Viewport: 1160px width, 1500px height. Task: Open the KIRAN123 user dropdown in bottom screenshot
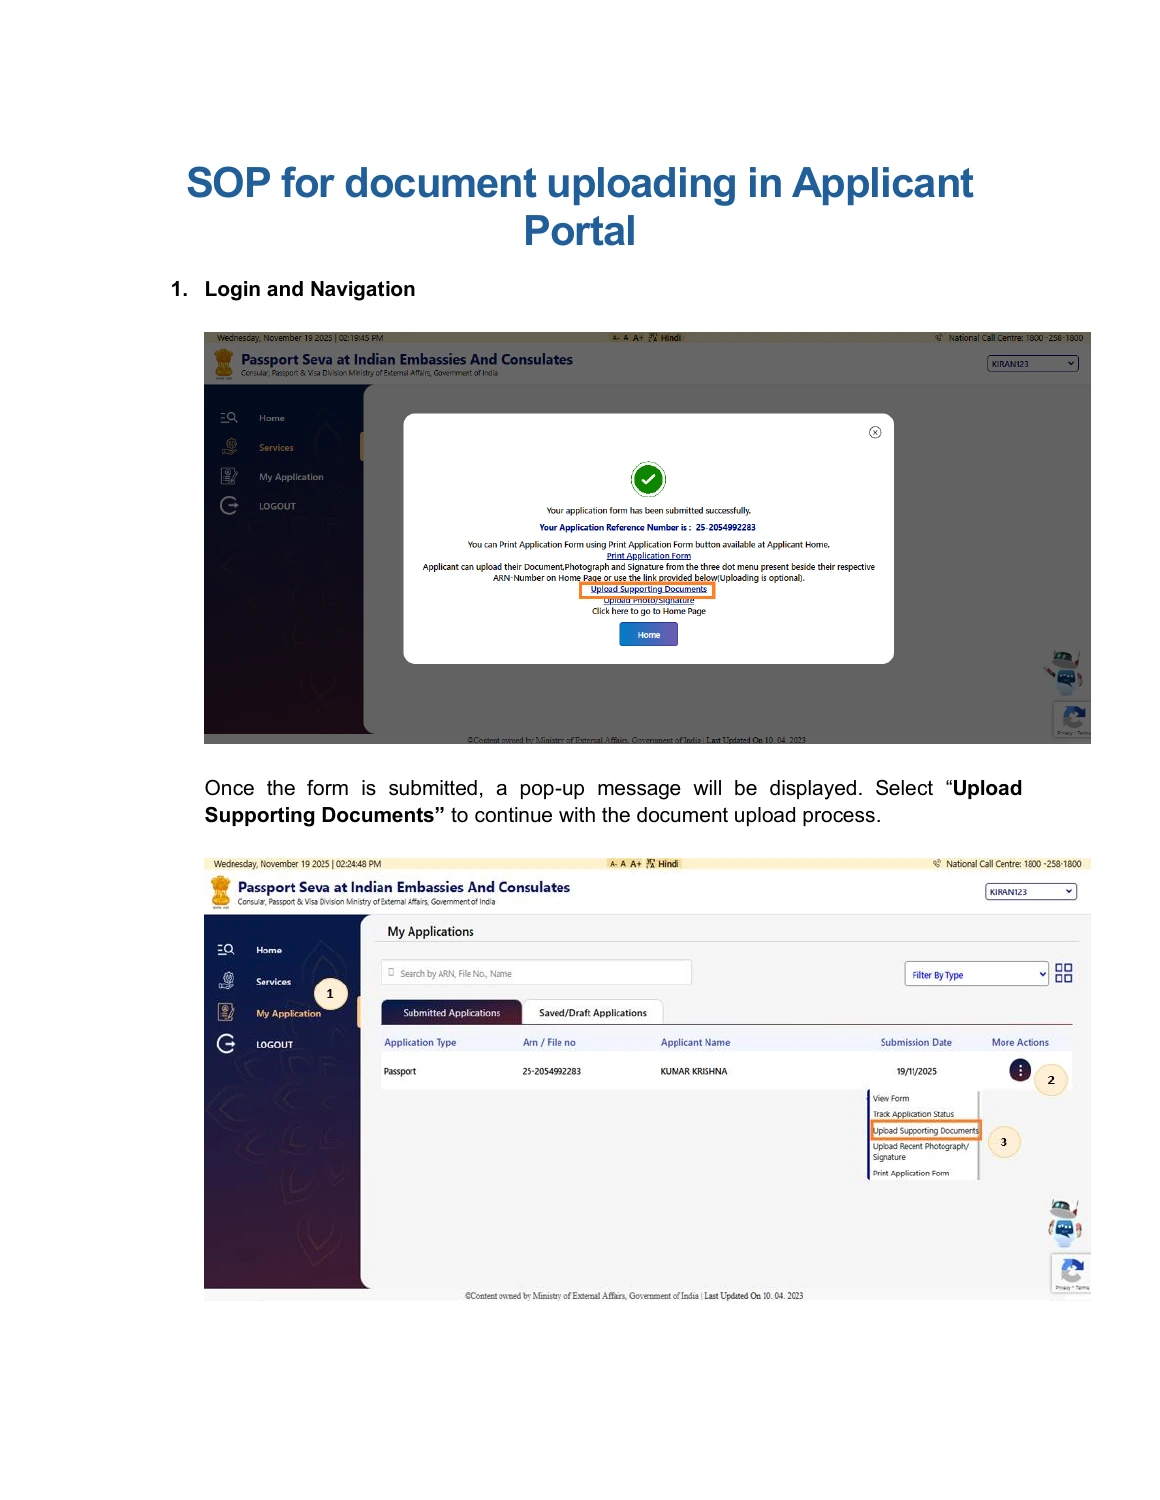click(1031, 892)
